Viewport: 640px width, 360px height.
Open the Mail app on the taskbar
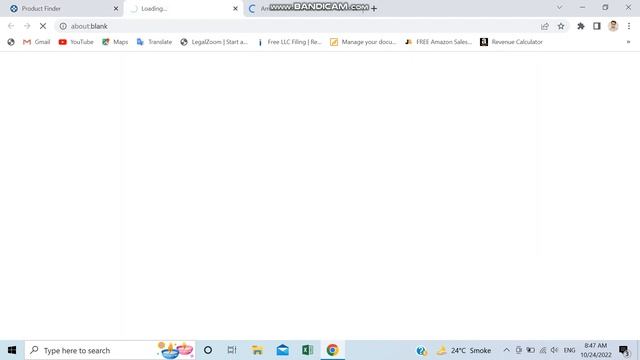click(282, 350)
